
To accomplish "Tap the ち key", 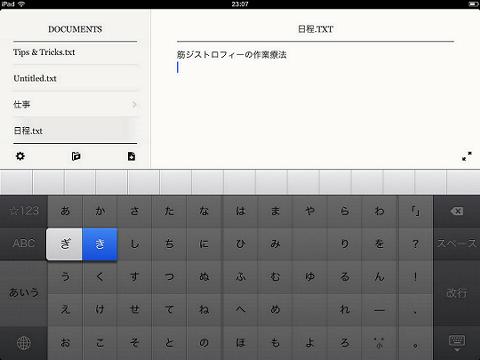I will [x=169, y=244].
